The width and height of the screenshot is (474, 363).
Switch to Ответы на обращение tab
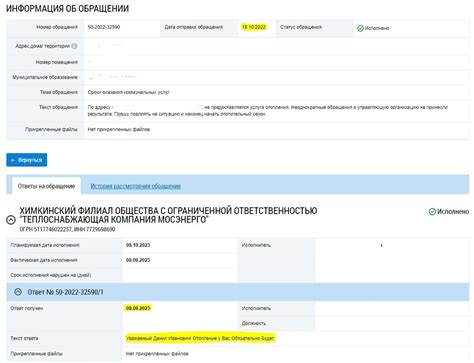coord(46,186)
